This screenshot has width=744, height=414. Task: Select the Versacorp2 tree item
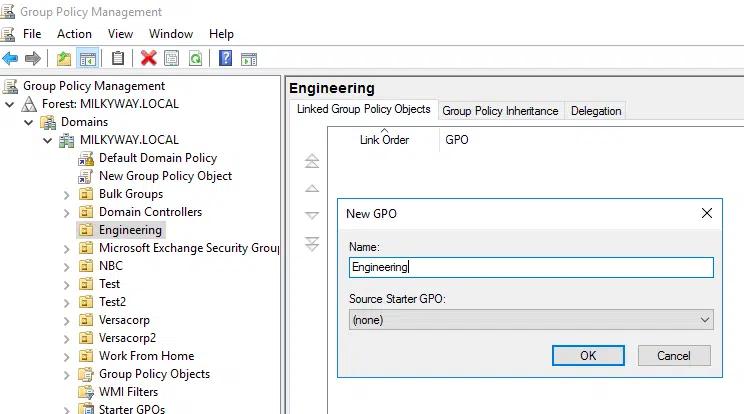coord(127,338)
